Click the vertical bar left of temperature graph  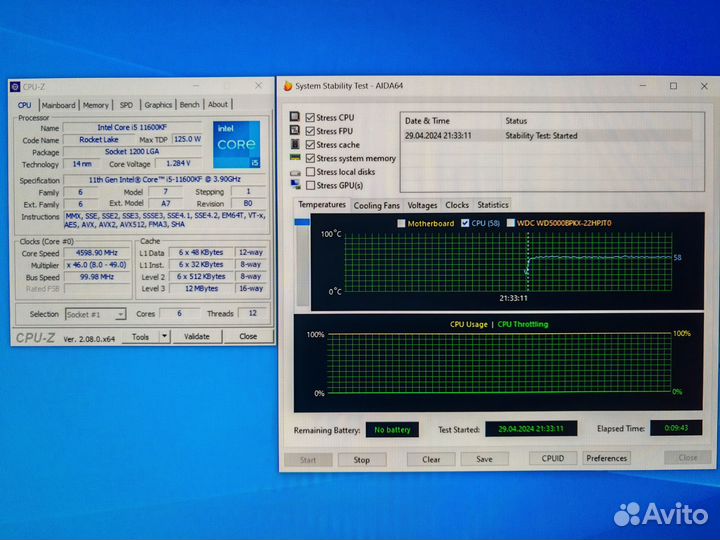click(302, 262)
